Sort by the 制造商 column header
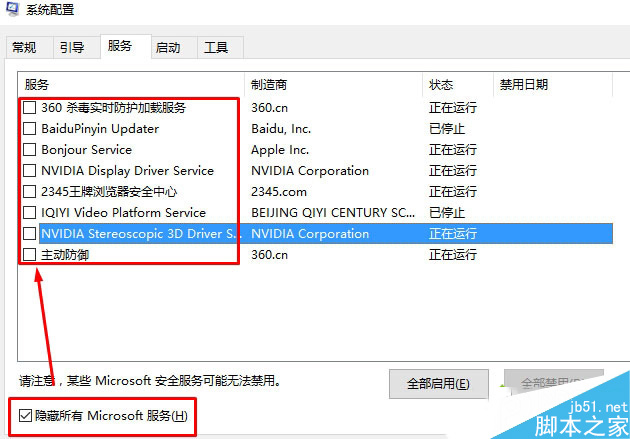Image resolution: width=630 pixels, height=439 pixels. coord(333,83)
